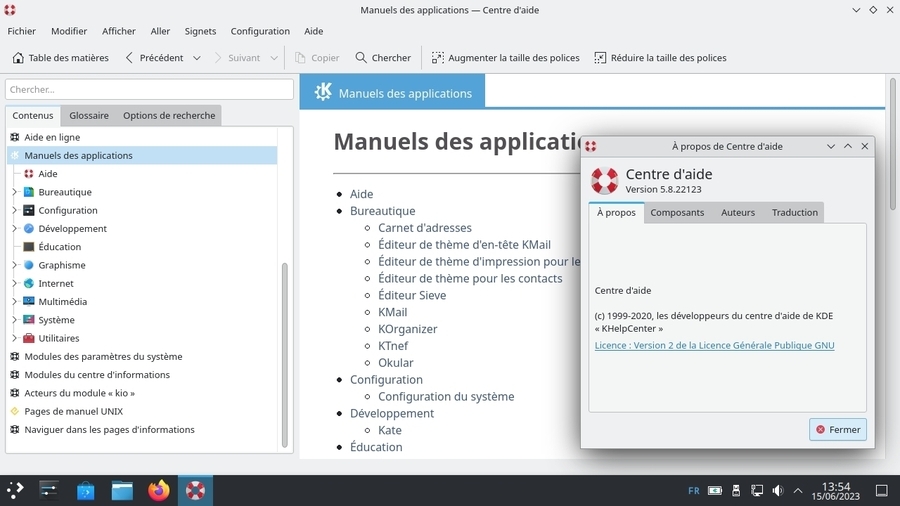Image resolution: width=900 pixels, height=506 pixels.
Task: Open the Kate manual link
Action: click(390, 430)
